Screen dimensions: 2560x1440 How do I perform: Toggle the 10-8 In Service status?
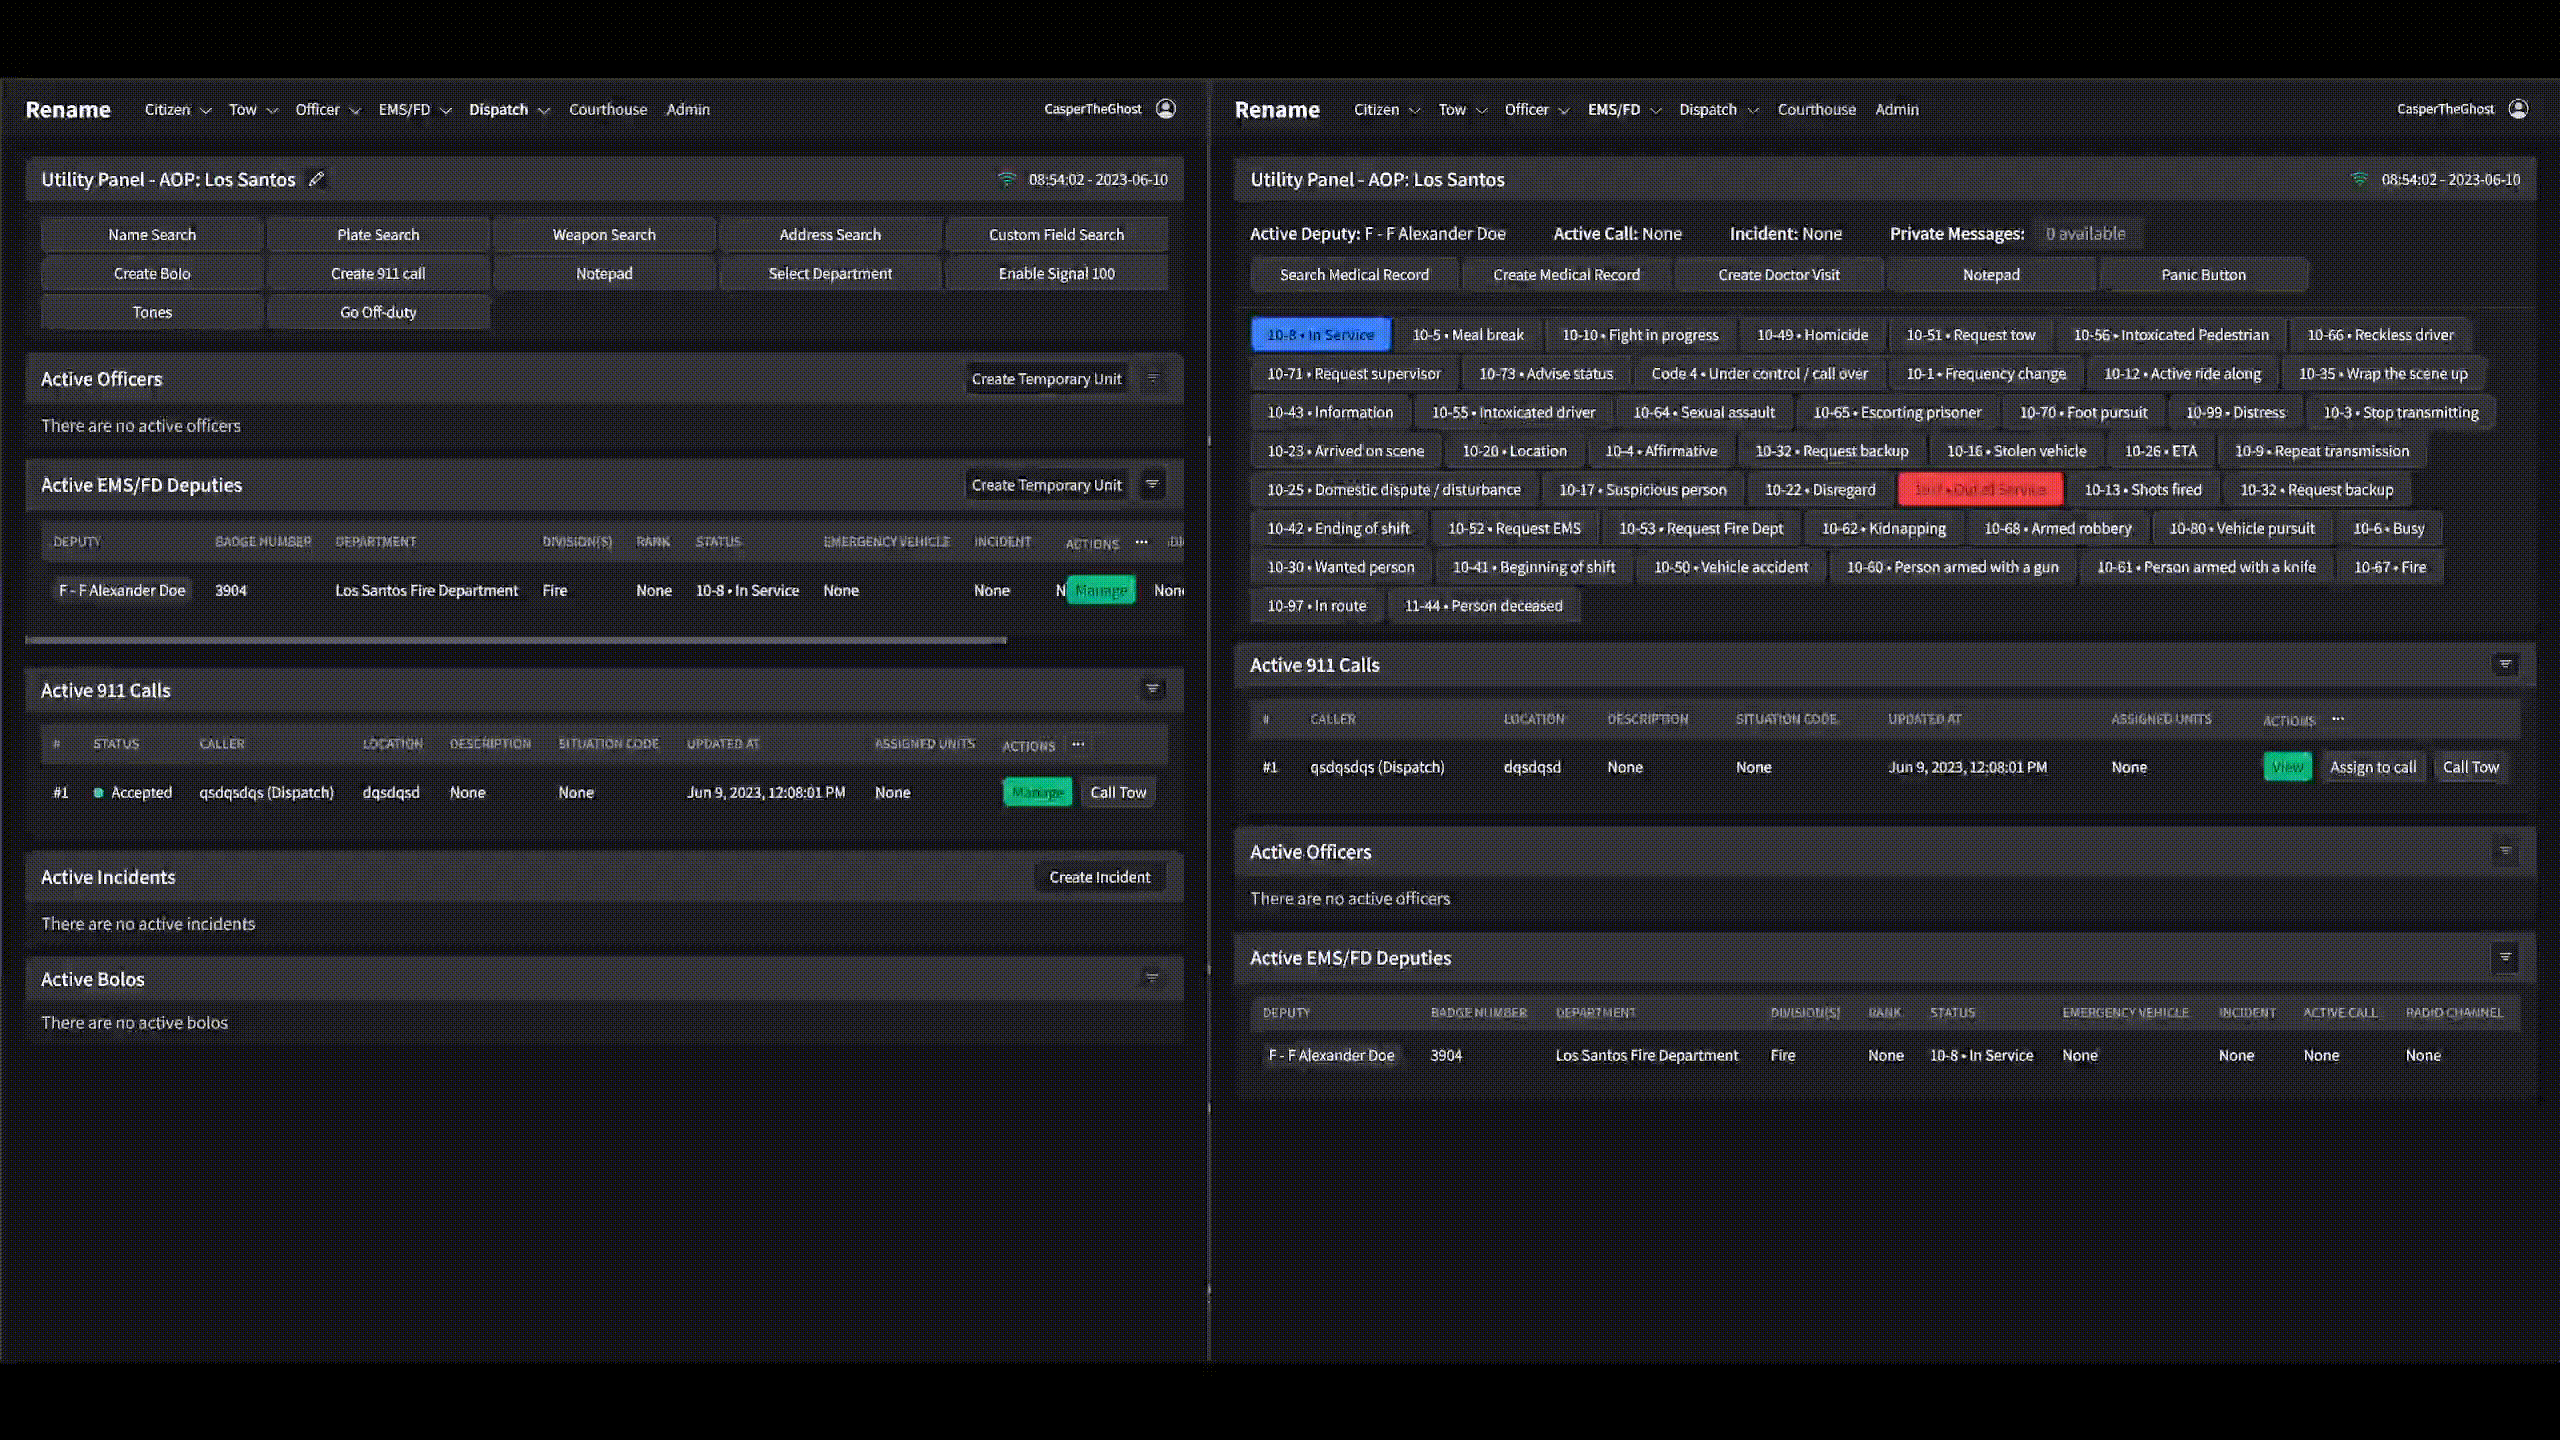click(1320, 335)
